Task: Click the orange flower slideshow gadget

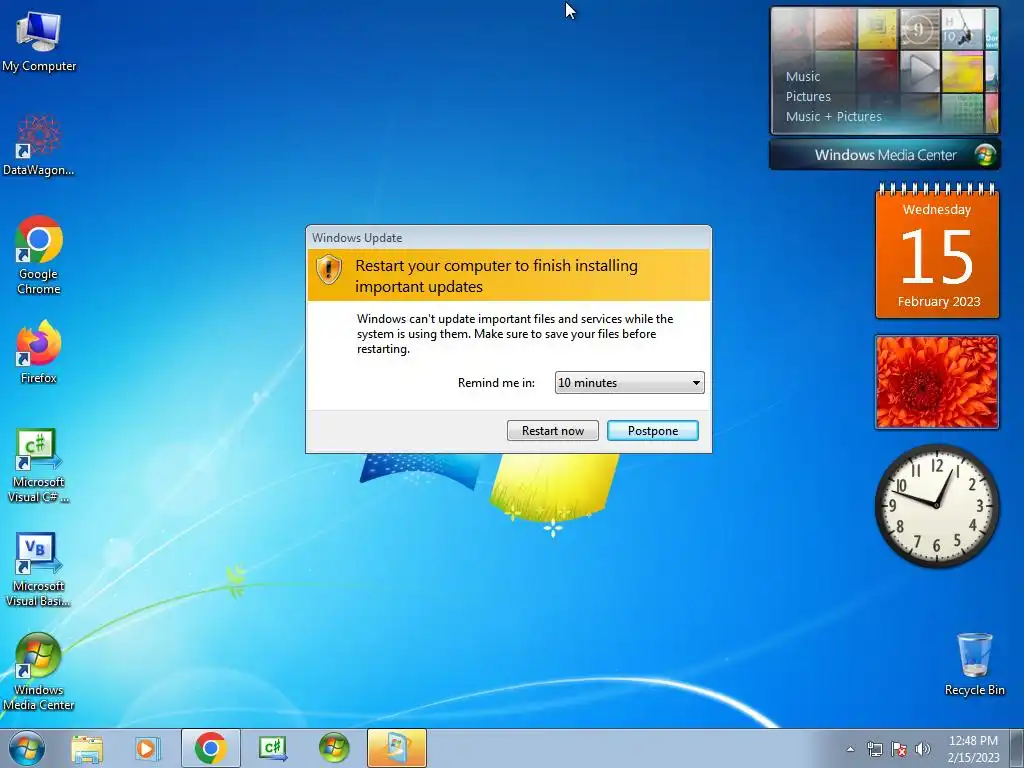Action: 937,382
